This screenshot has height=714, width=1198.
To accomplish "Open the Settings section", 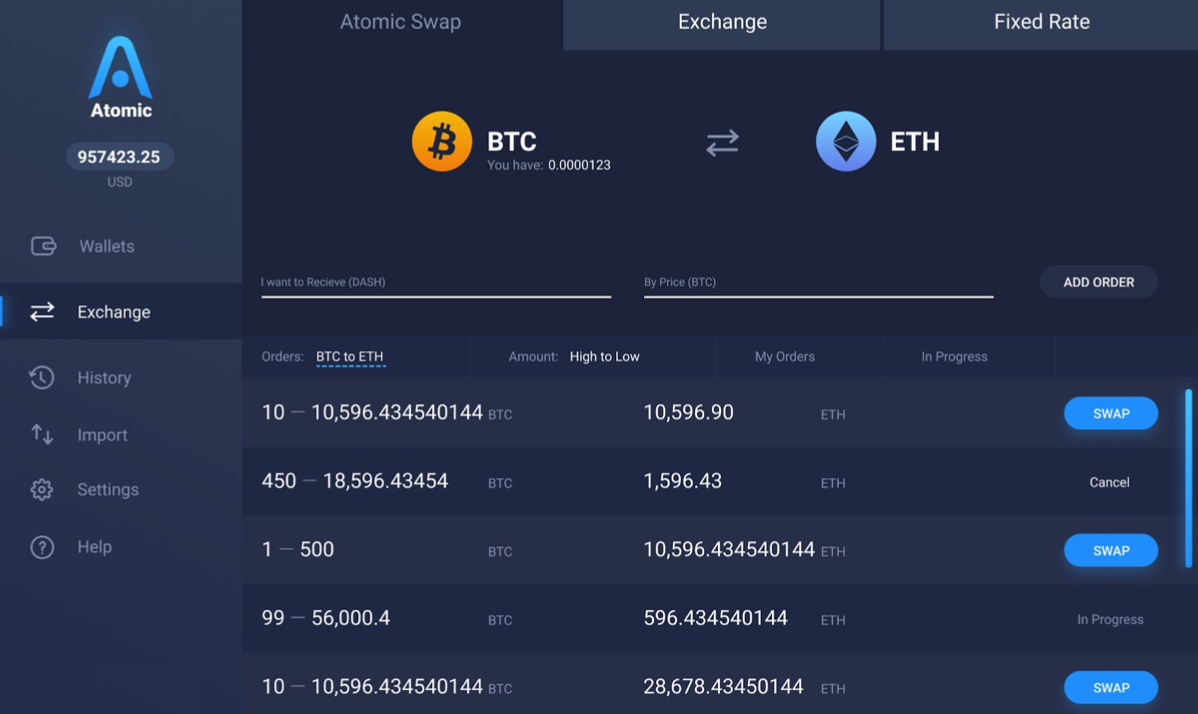I will coord(108,489).
